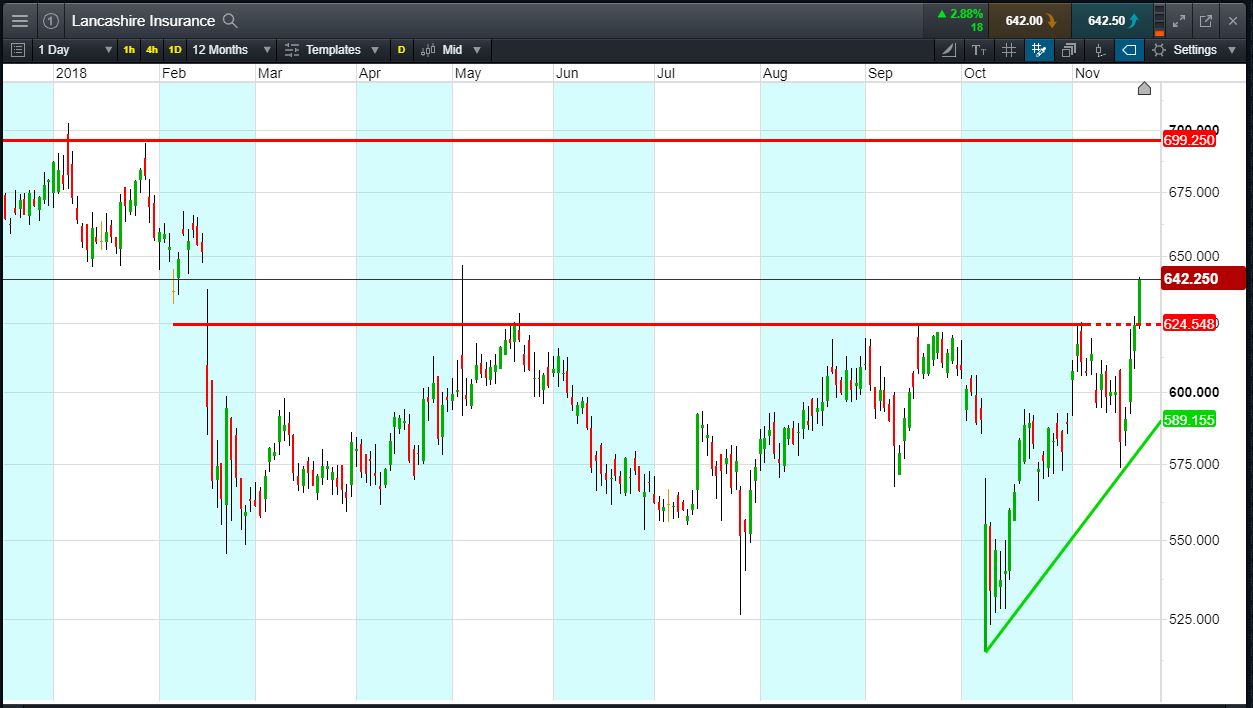Expand the Templates dropdown
Viewport: 1253px width, 708px height.
click(331, 49)
